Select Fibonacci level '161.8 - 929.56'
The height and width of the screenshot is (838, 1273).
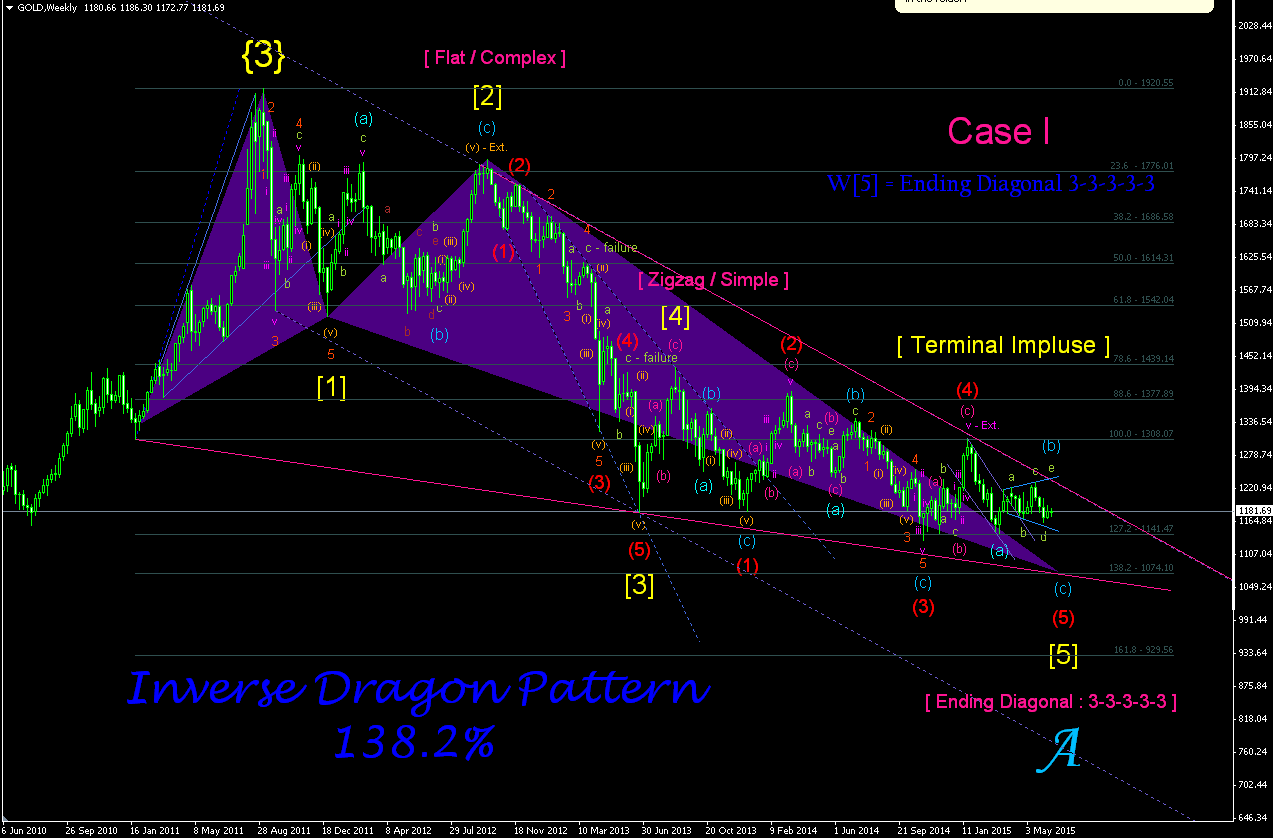(x=1142, y=650)
